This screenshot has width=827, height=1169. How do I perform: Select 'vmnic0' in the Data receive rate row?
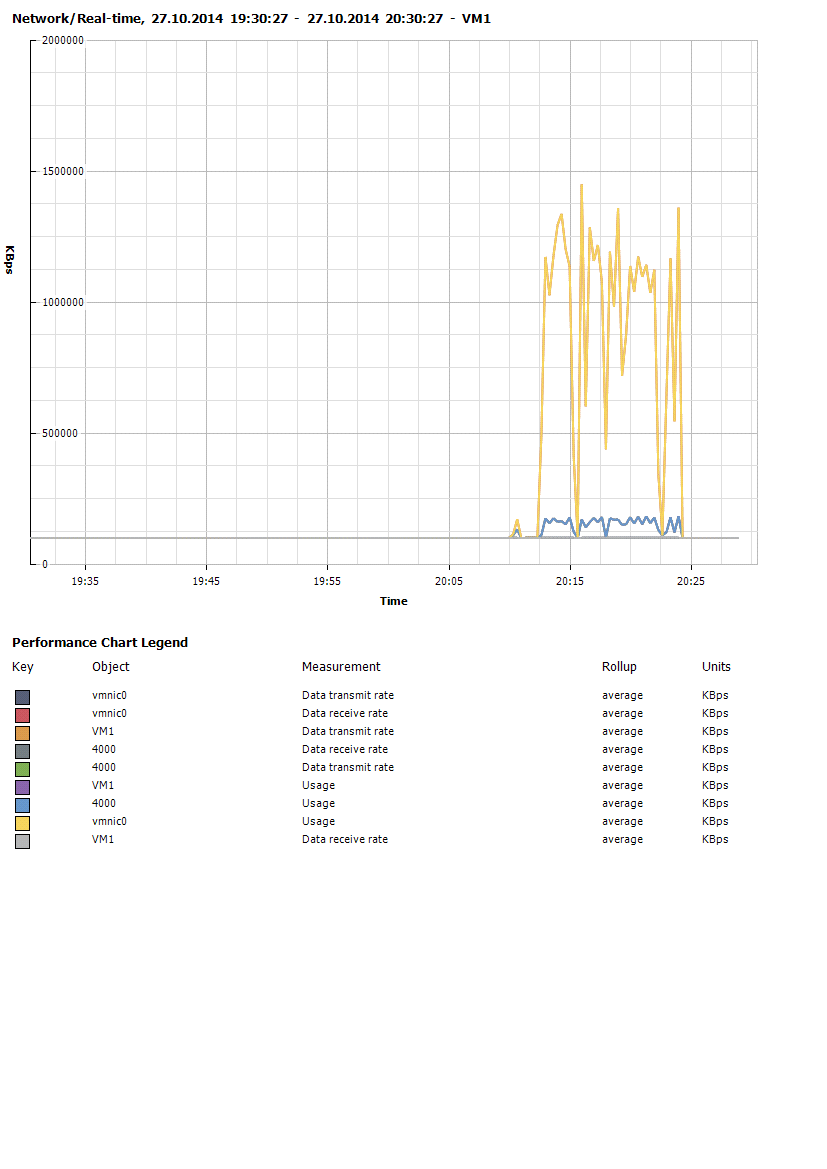(110, 713)
